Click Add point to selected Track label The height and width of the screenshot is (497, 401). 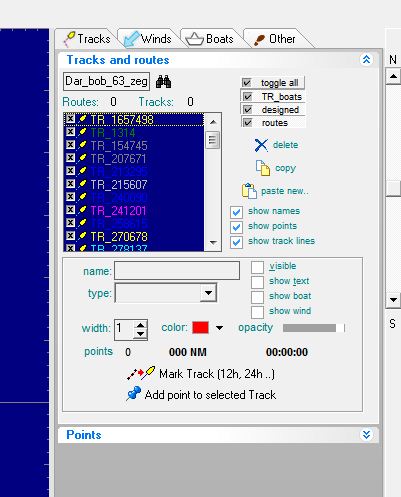point(210,395)
